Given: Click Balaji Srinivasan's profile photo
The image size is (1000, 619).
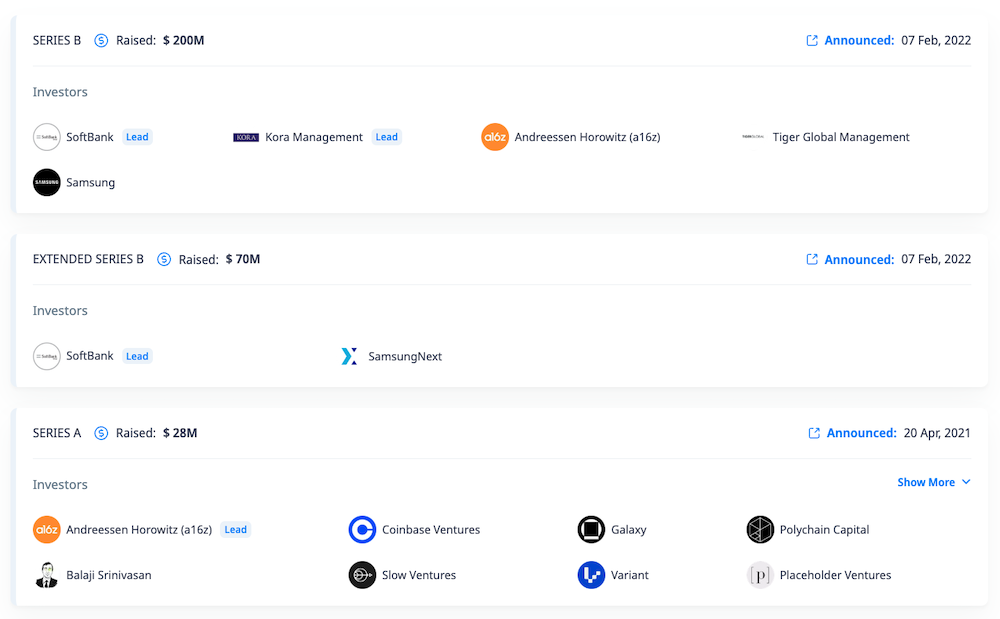Looking at the screenshot, I should (x=47, y=575).
